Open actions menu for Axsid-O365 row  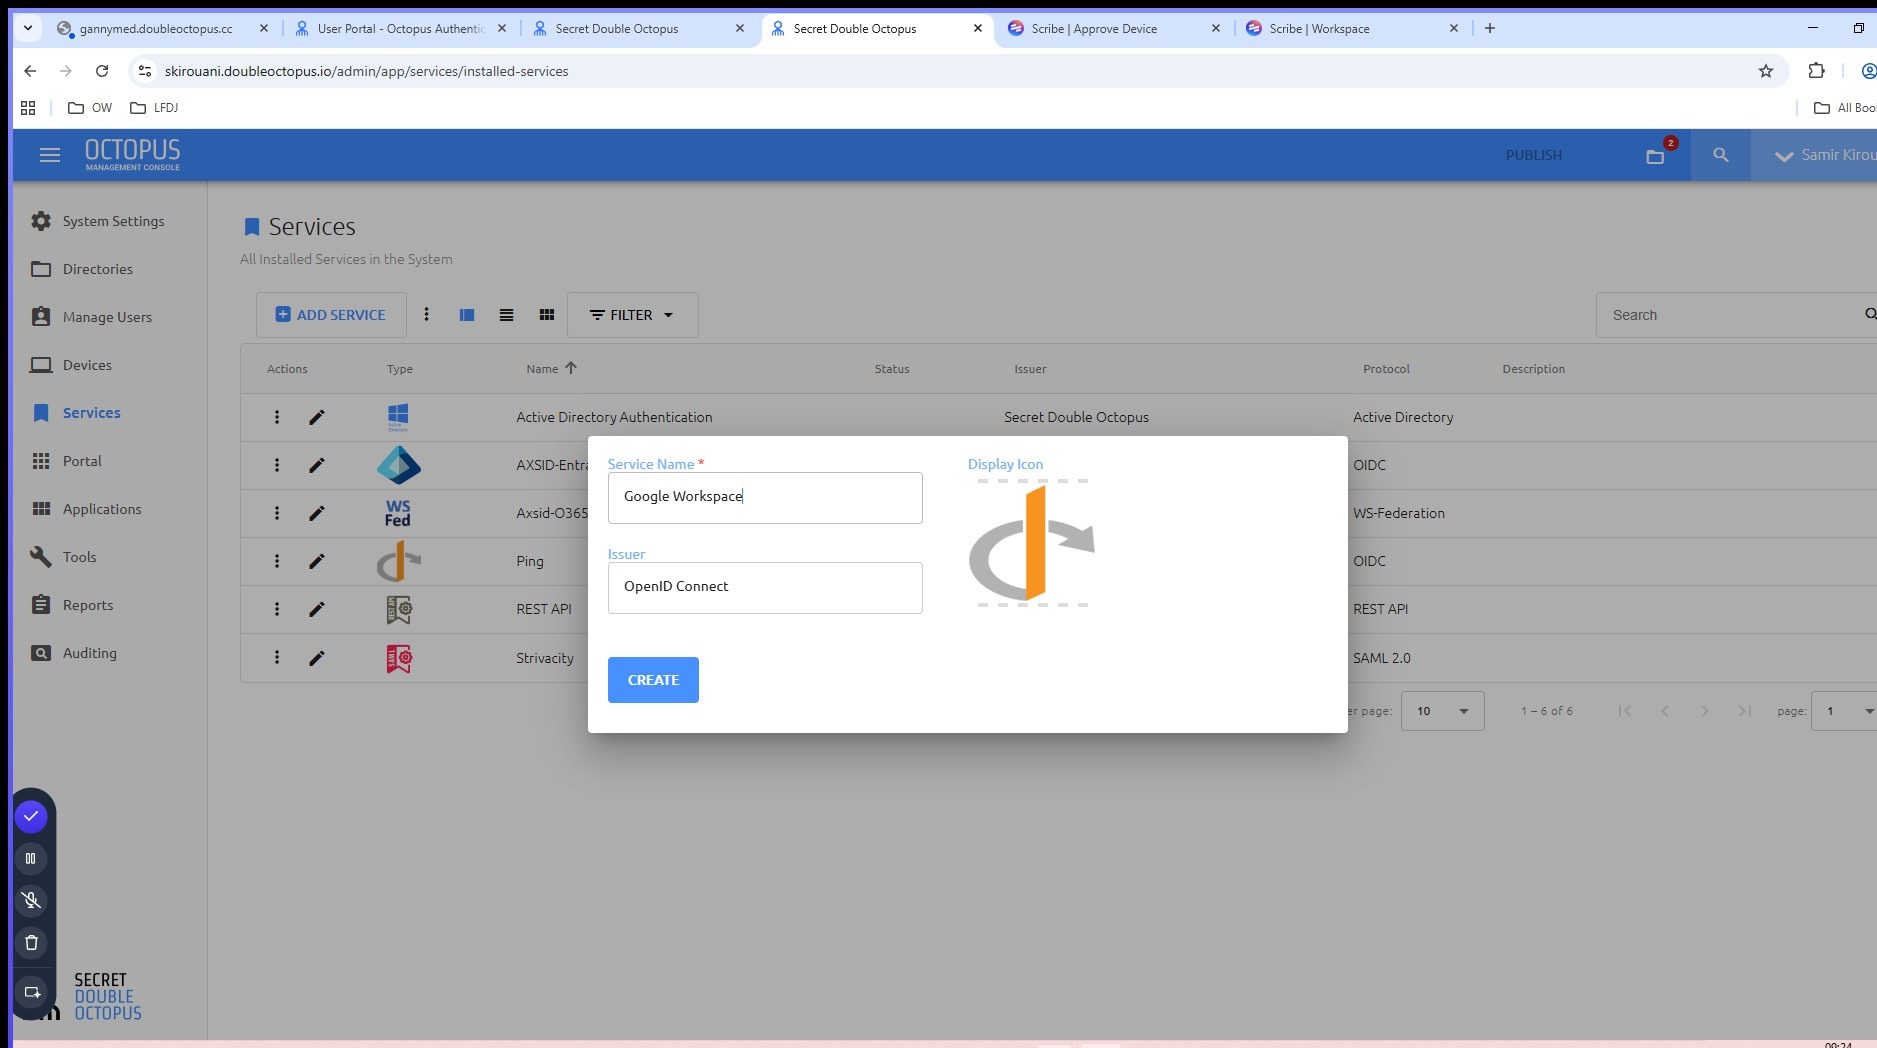277,513
